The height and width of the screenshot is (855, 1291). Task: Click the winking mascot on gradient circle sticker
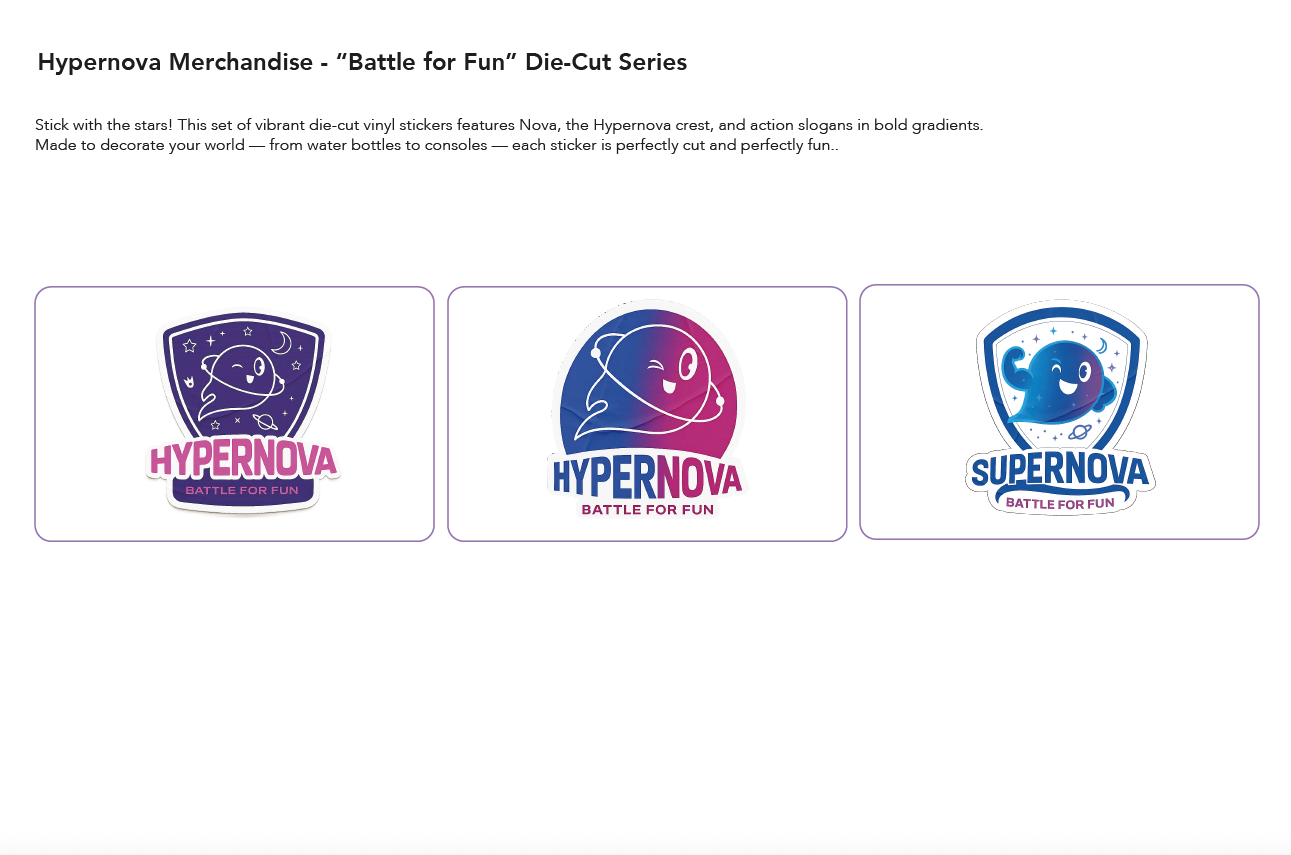coord(650,389)
